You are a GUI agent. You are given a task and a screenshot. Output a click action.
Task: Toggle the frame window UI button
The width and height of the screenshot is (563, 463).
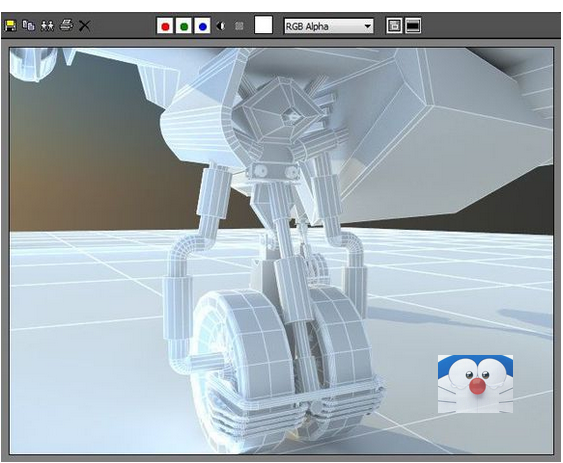(x=413, y=26)
